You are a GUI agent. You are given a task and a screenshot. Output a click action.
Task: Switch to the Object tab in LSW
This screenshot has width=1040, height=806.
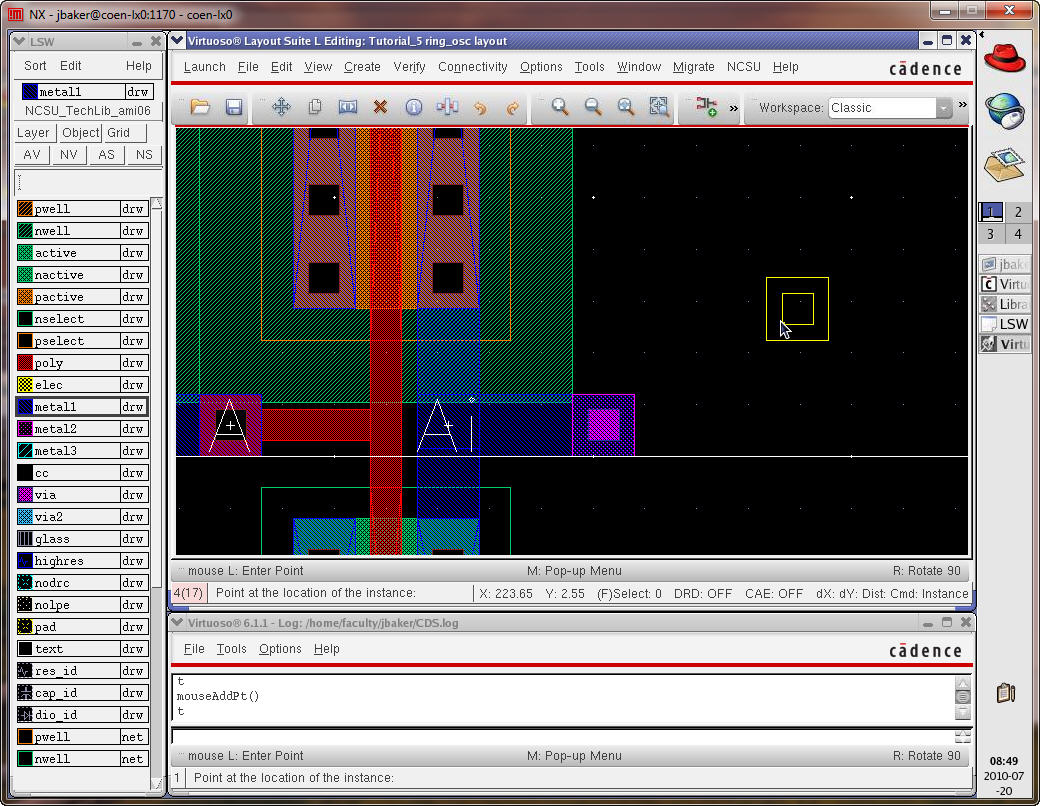[80, 133]
